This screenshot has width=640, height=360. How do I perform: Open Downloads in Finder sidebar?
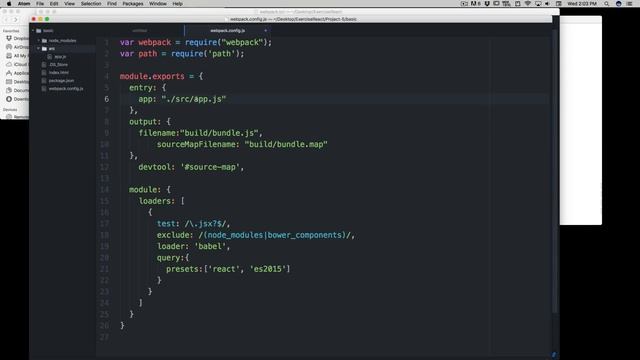pos(17,99)
